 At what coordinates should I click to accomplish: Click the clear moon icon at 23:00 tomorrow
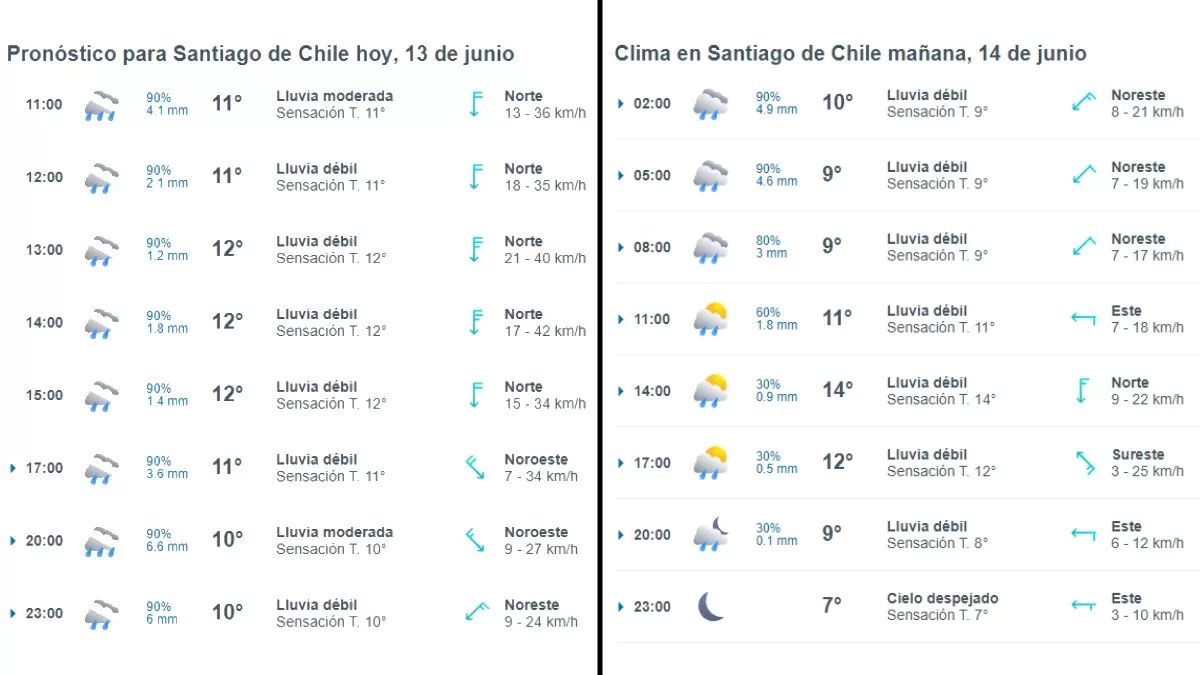(x=711, y=606)
